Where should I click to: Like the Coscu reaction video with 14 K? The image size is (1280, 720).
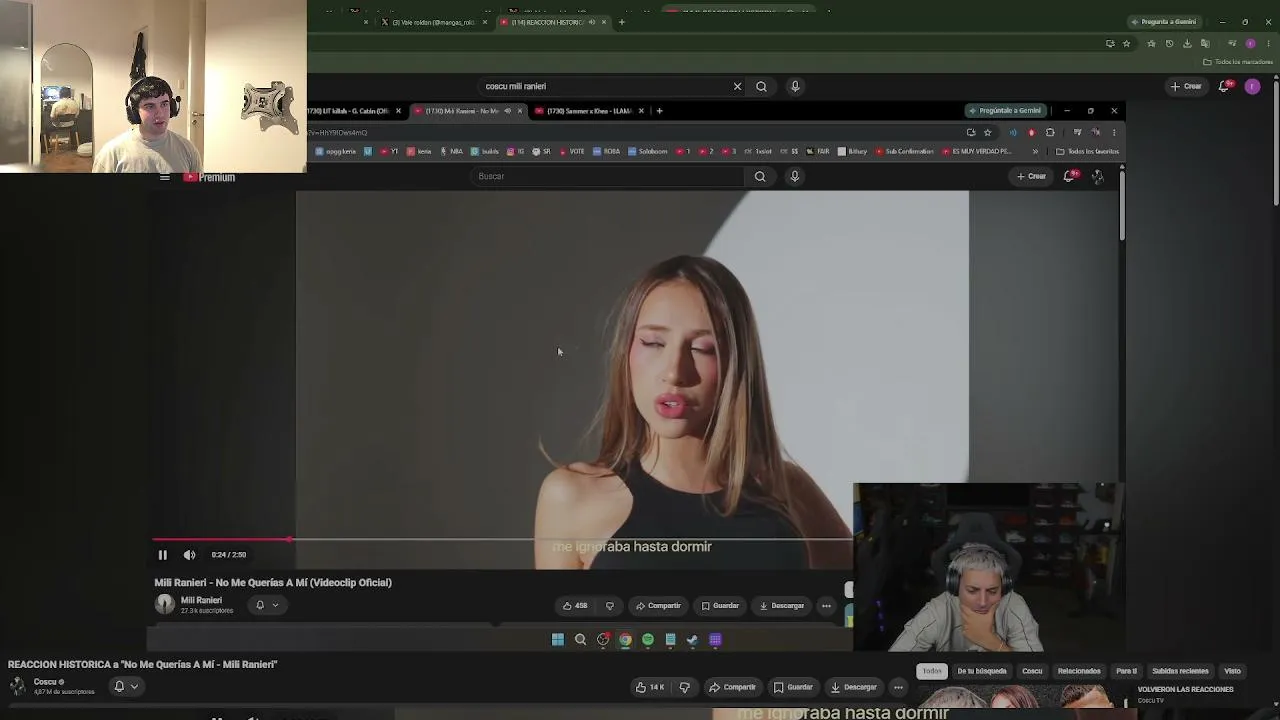point(650,687)
